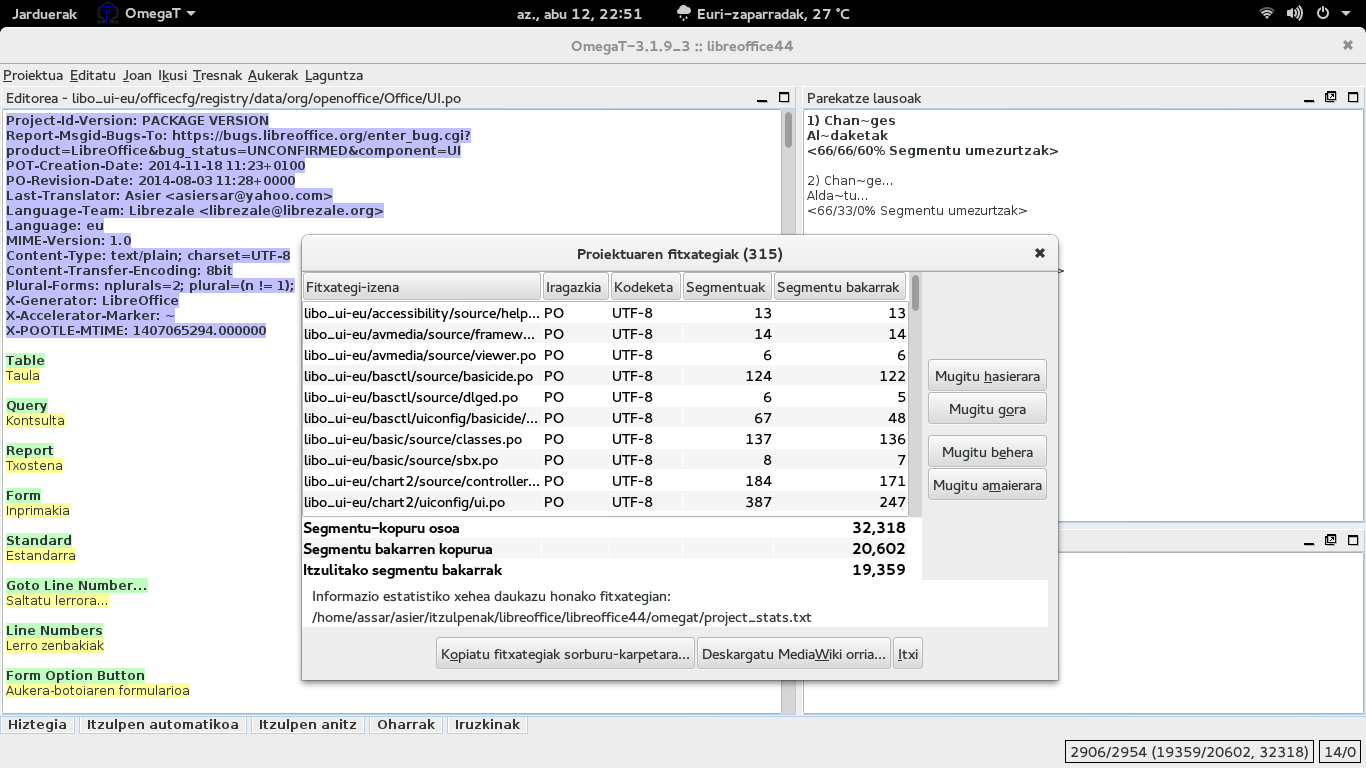Open the power system menu
1366x768 pixels.
(1330, 14)
